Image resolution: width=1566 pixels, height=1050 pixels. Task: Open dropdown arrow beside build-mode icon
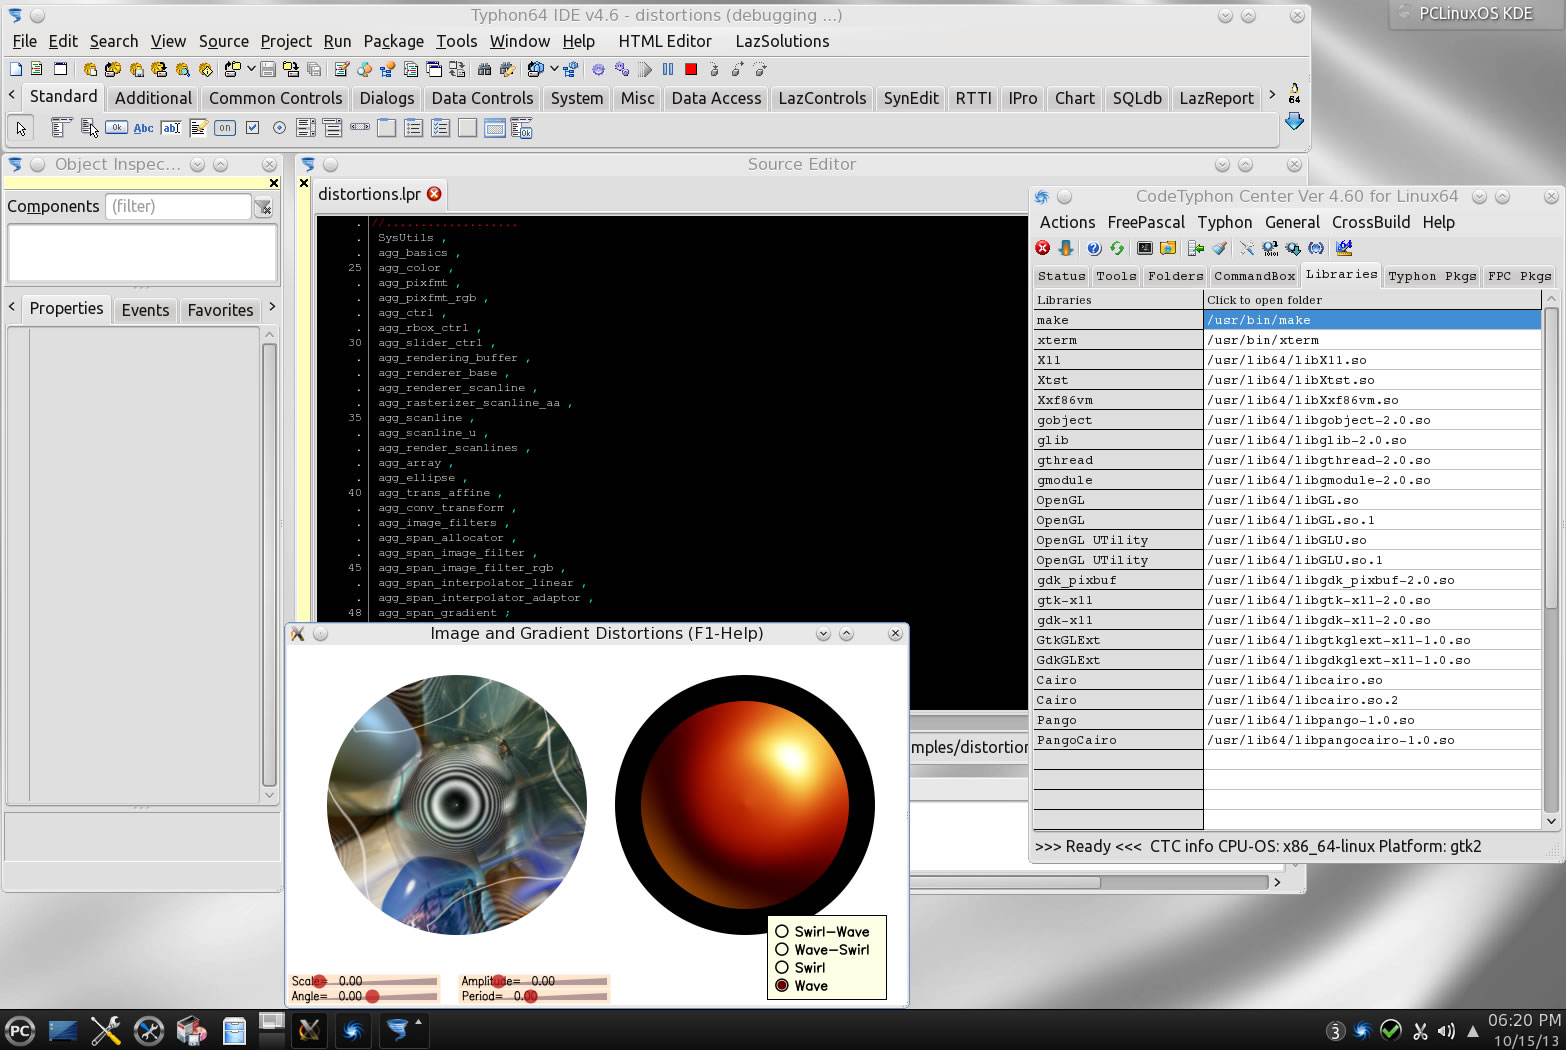coord(554,69)
